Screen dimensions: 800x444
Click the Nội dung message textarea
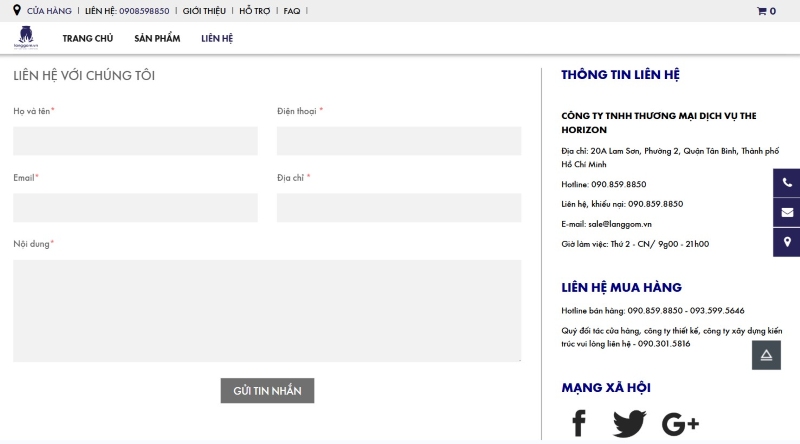click(267, 310)
